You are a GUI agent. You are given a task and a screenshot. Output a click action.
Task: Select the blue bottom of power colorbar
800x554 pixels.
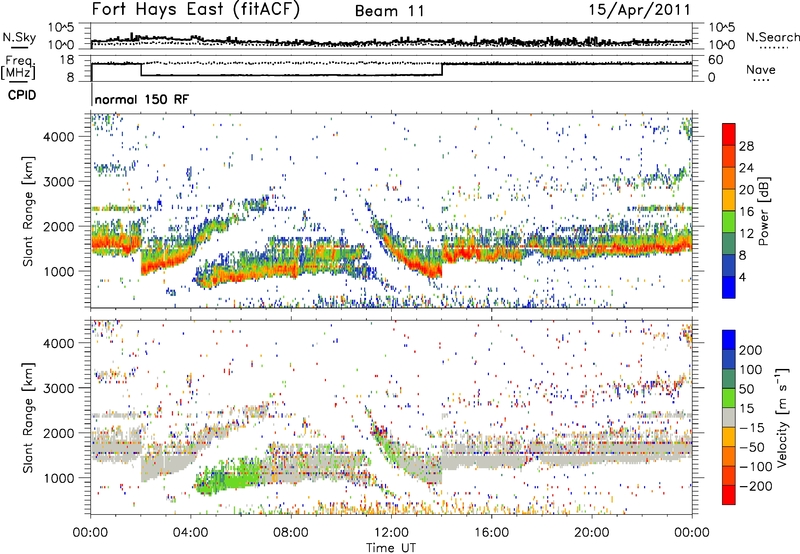coord(729,287)
